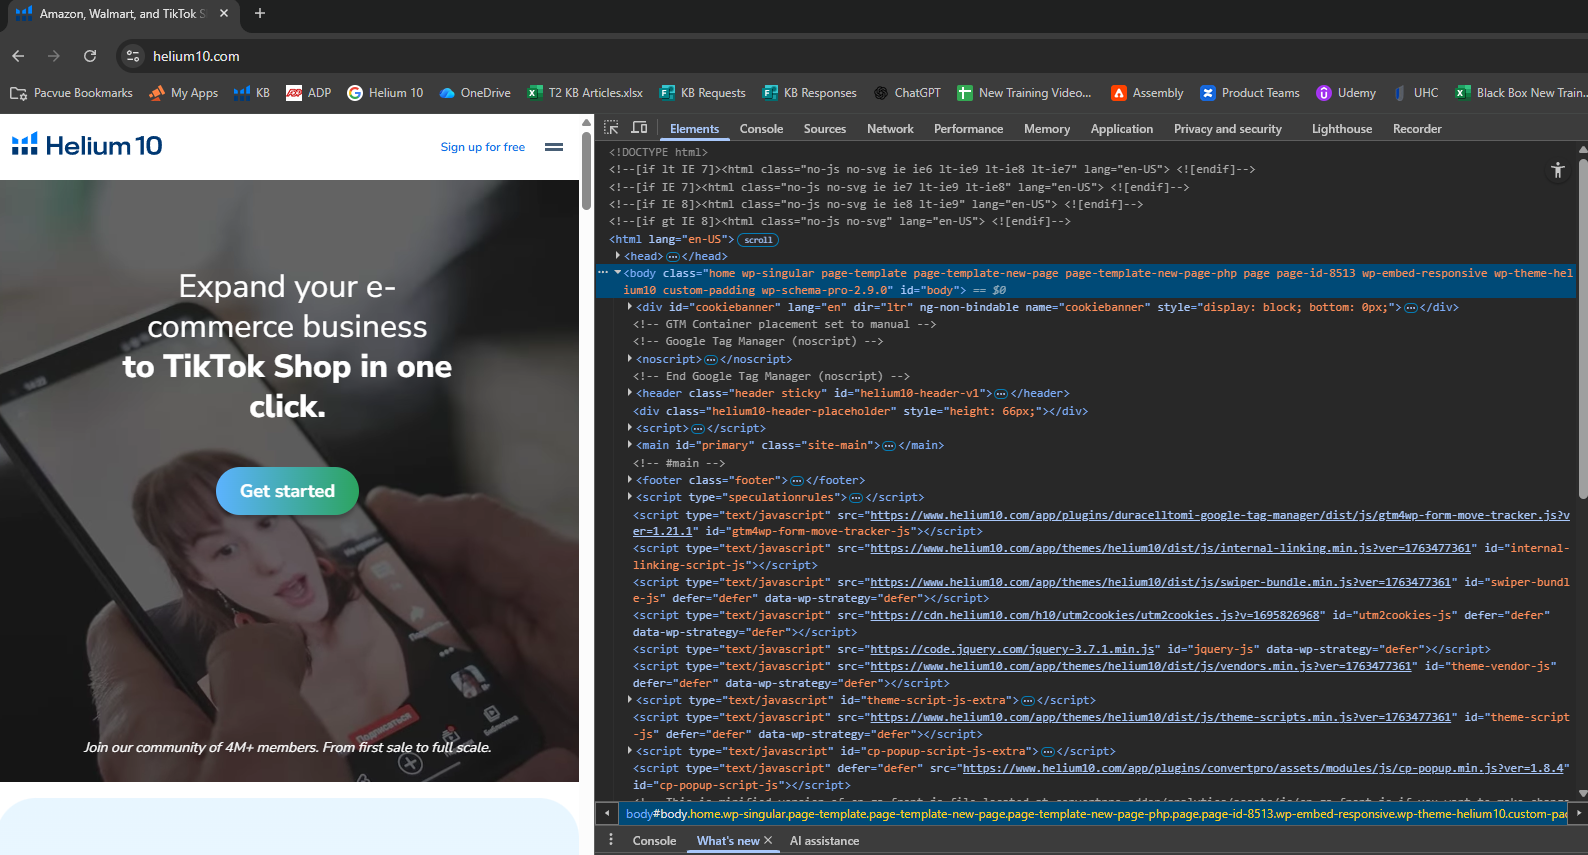The width and height of the screenshot is (1588, 855).
Task: Toggle the device toolbar icon
Action: coord(639,128)
